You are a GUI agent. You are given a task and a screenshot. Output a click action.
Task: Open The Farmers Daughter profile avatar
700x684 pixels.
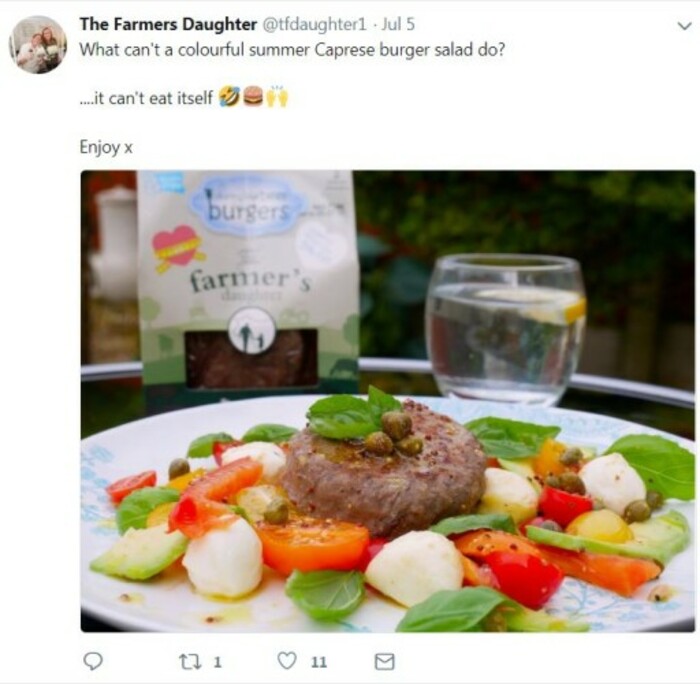pos(38,43)
